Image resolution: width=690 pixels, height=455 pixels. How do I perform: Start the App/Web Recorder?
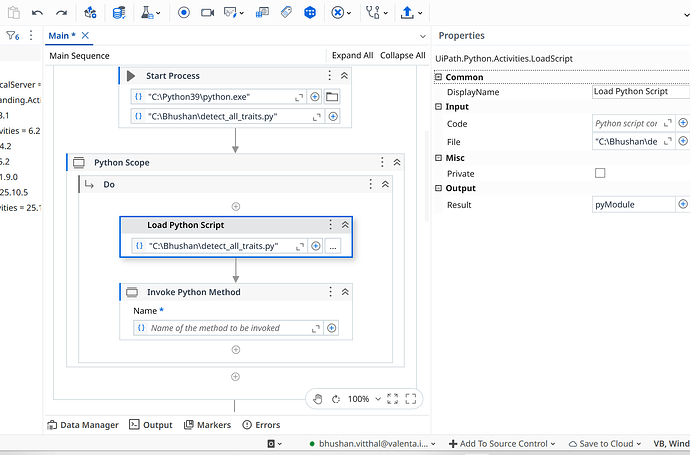(184, 12)
